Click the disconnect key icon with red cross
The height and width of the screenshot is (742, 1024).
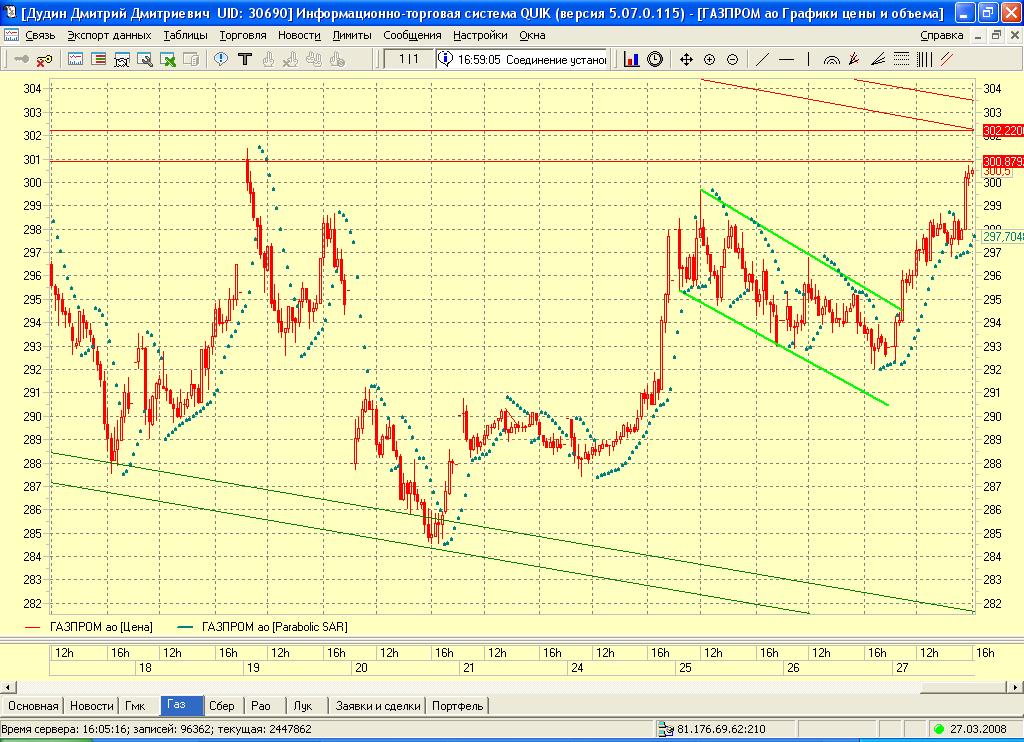(x=44, y=59)
